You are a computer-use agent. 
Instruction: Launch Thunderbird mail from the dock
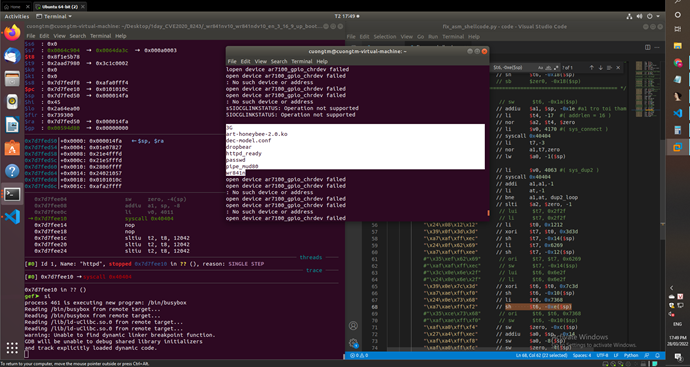tap(12, 55)
